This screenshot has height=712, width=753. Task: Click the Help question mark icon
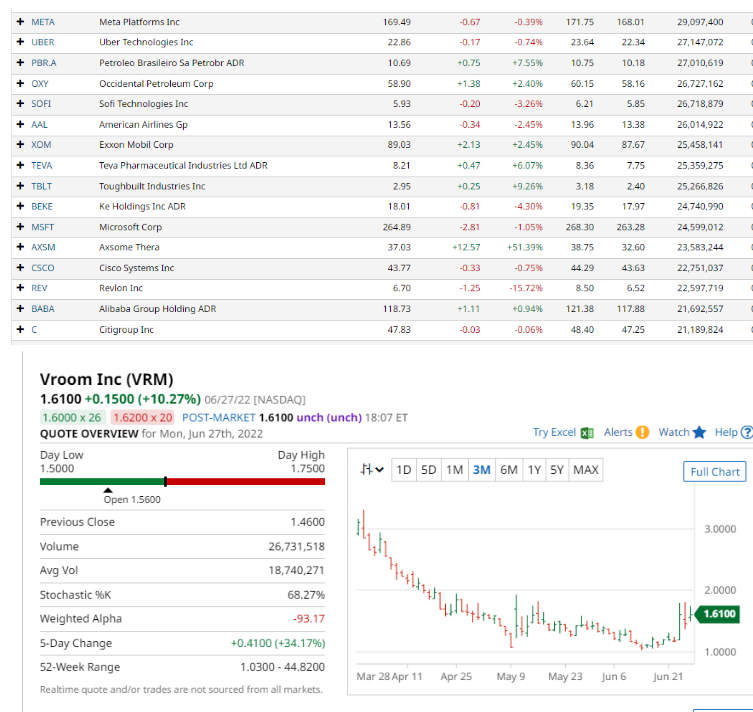(x=747, y=432)
